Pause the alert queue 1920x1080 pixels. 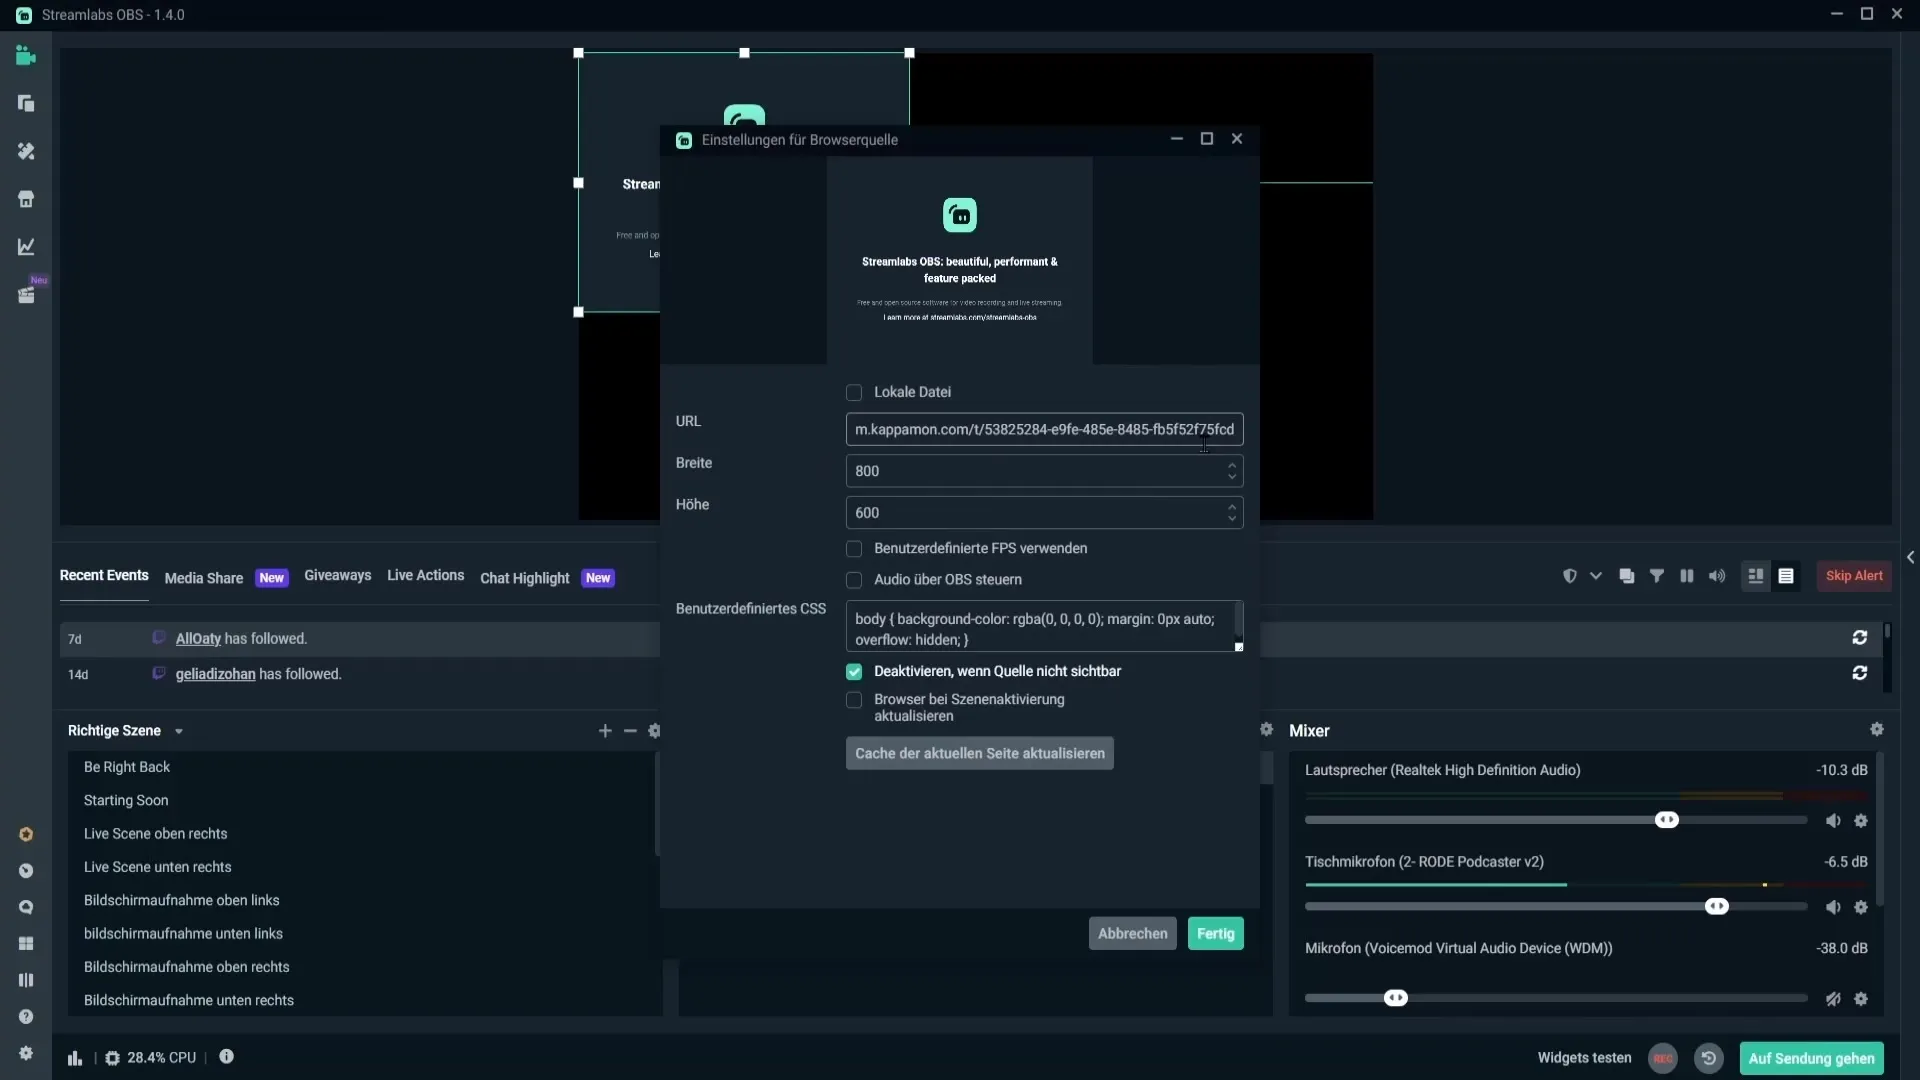pyautogui.click(x=1687, y=576)
